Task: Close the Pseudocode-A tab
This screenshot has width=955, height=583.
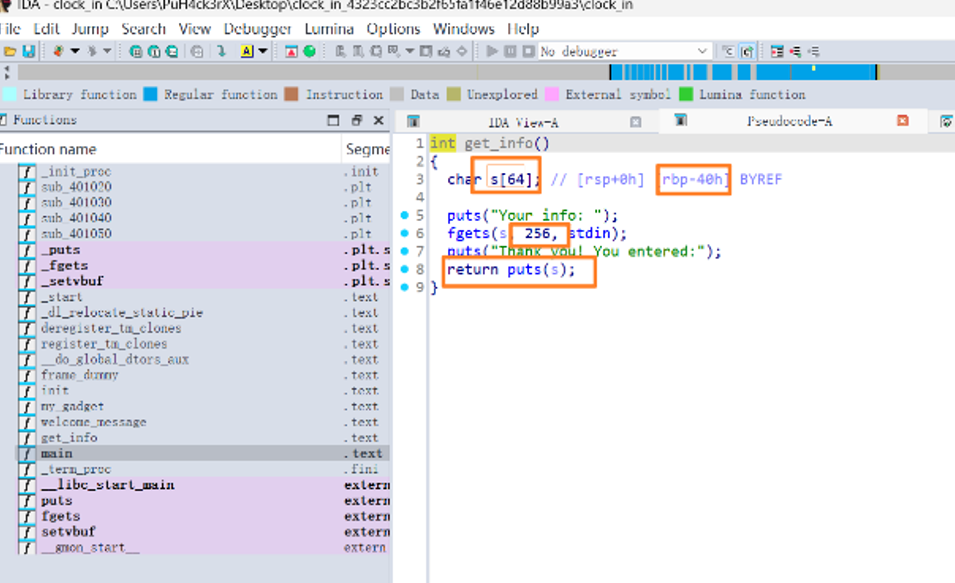Action: pyautogui.click(x=902, y=121)
